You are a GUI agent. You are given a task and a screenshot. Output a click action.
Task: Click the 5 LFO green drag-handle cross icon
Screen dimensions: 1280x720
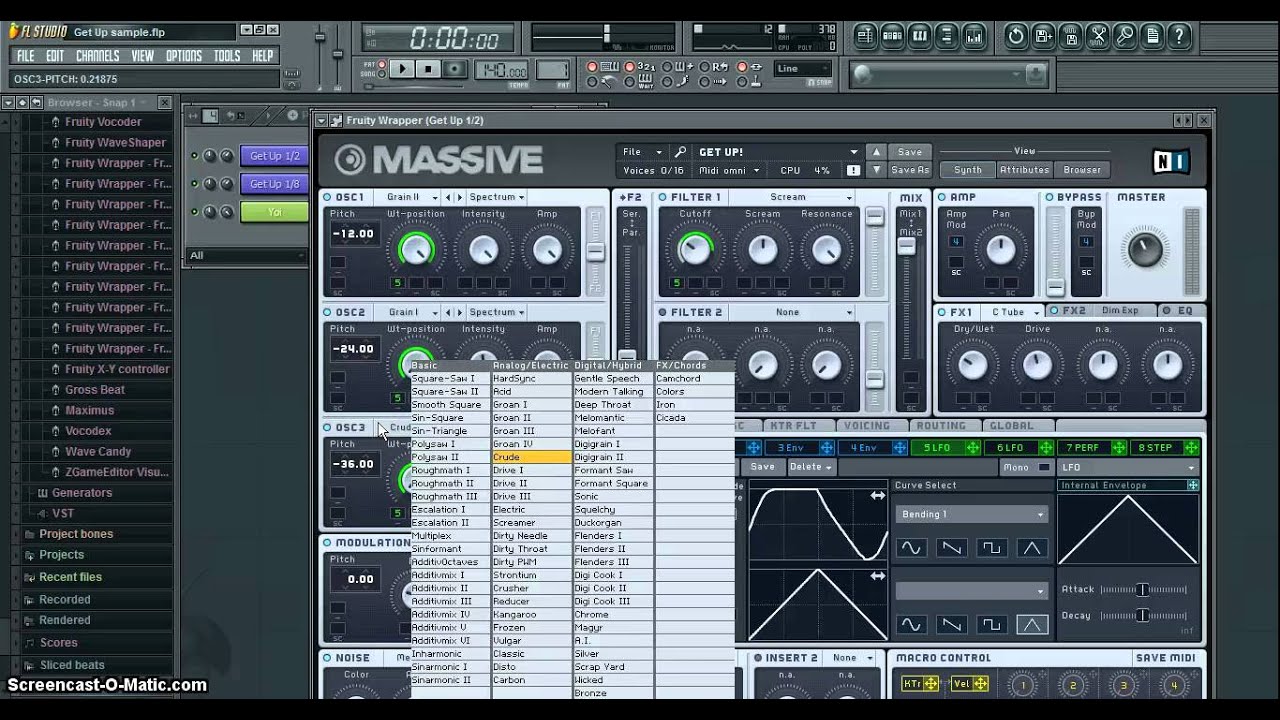tap(971, 448)
